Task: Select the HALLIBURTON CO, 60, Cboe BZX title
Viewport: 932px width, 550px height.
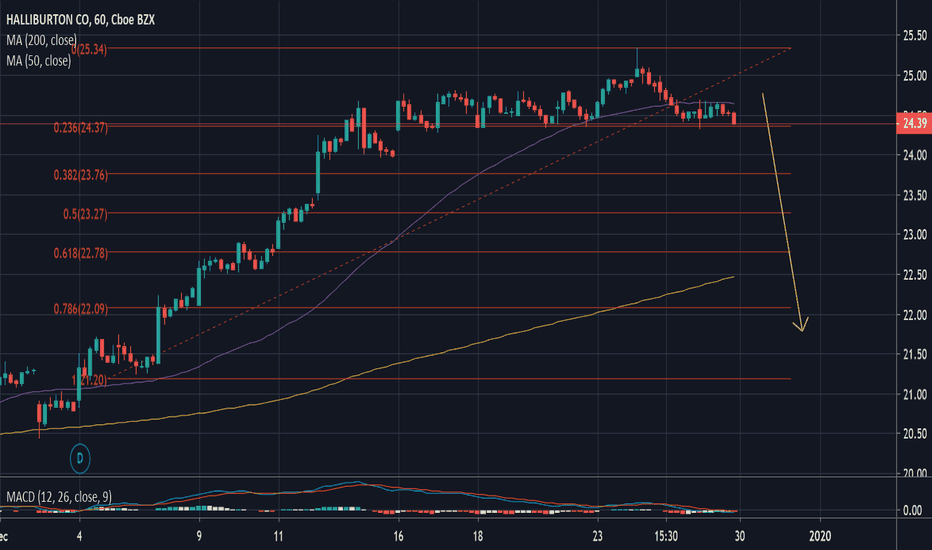Action: (80, 20)
